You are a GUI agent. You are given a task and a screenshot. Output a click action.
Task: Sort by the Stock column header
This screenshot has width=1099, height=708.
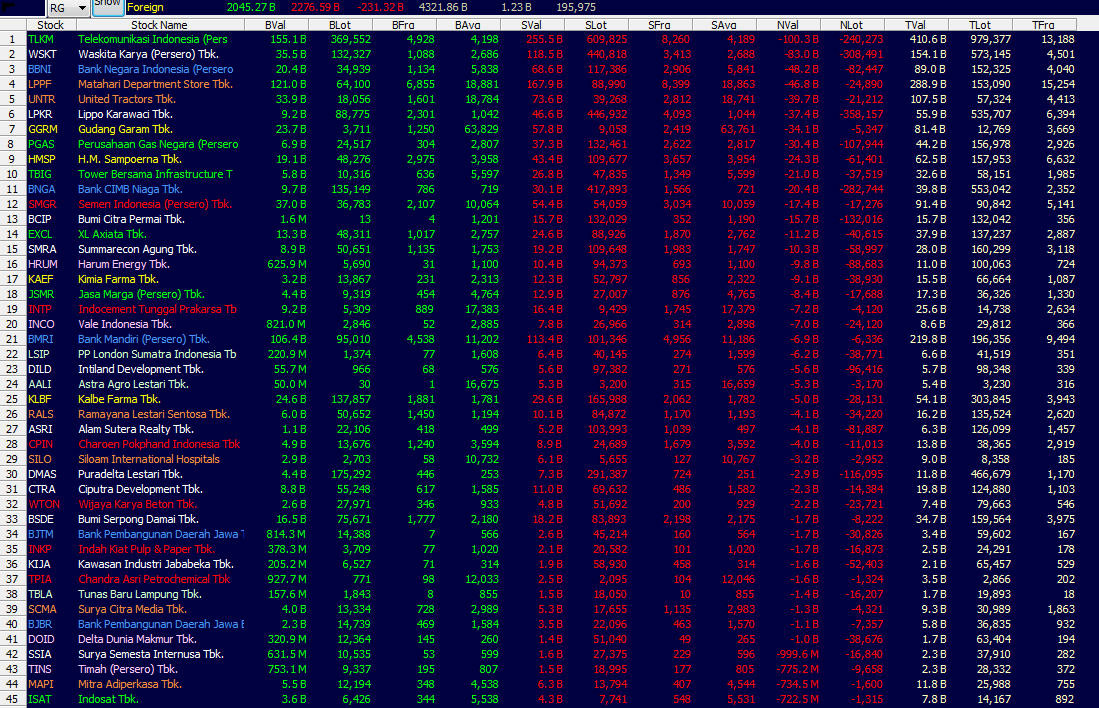[x=50, y=25]
